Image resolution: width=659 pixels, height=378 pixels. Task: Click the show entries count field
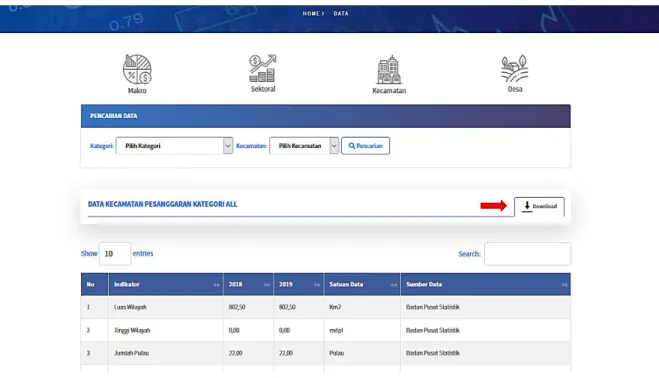pos(115,254)
